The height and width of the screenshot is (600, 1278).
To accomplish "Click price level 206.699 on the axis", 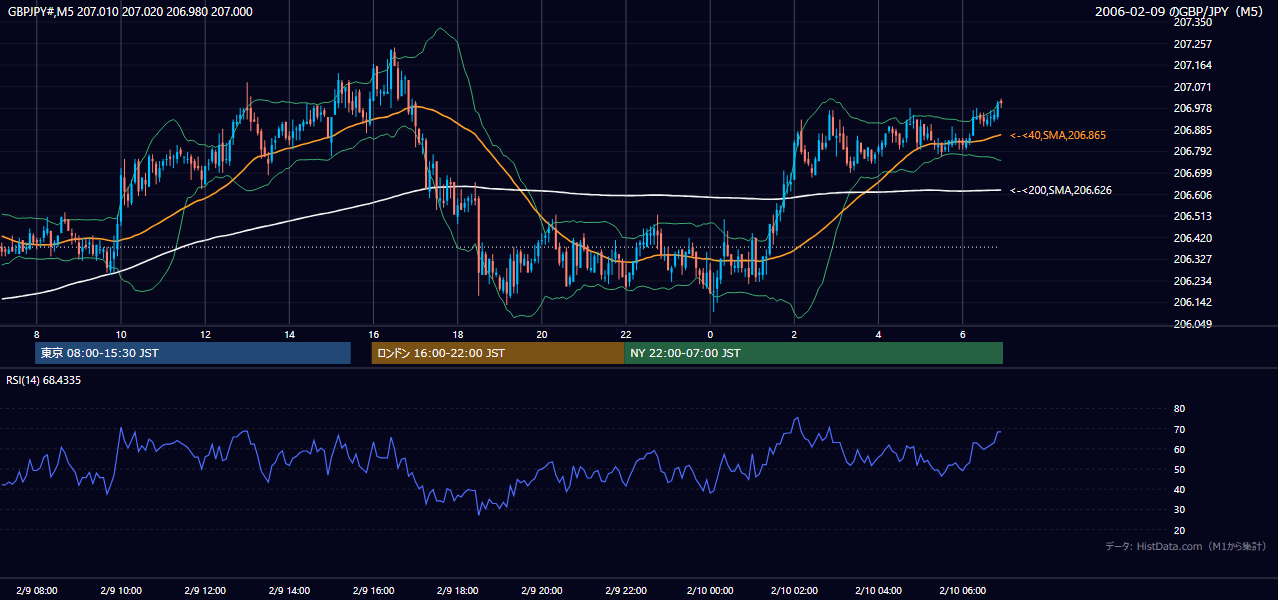I will coord(1192,173).
